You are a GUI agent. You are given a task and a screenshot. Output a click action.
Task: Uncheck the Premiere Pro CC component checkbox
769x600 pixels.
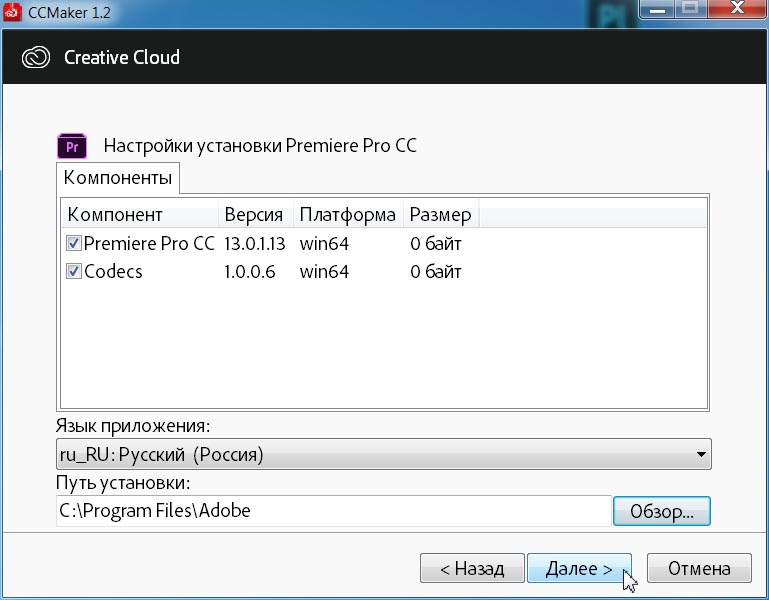pos(74,243)
